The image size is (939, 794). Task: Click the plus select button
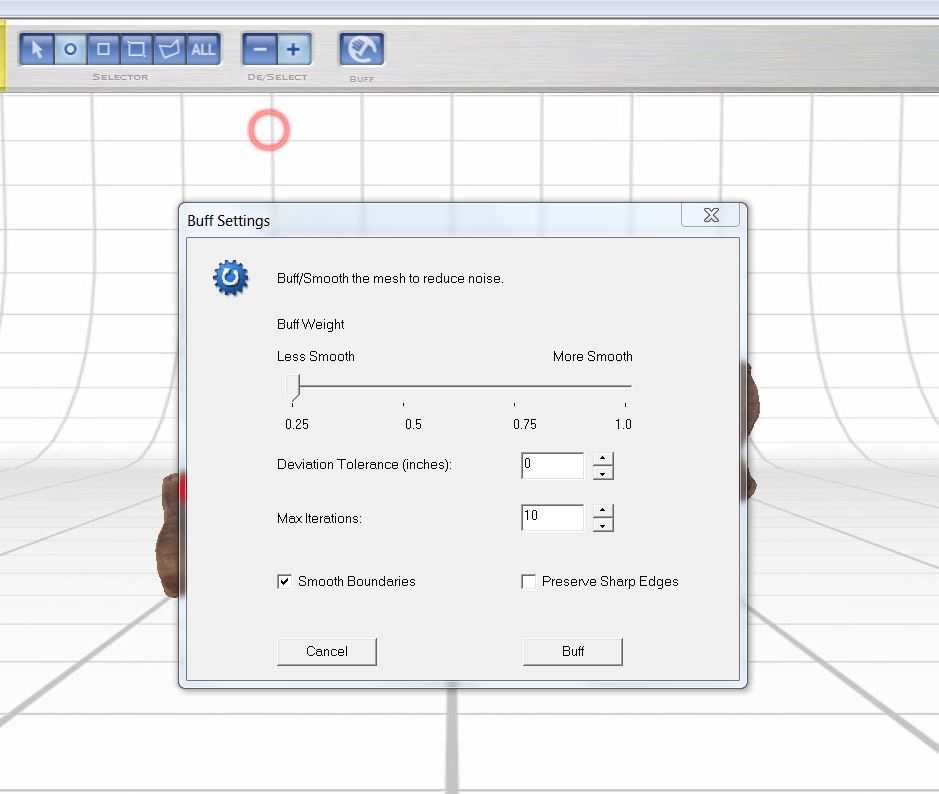coord(293,49)
